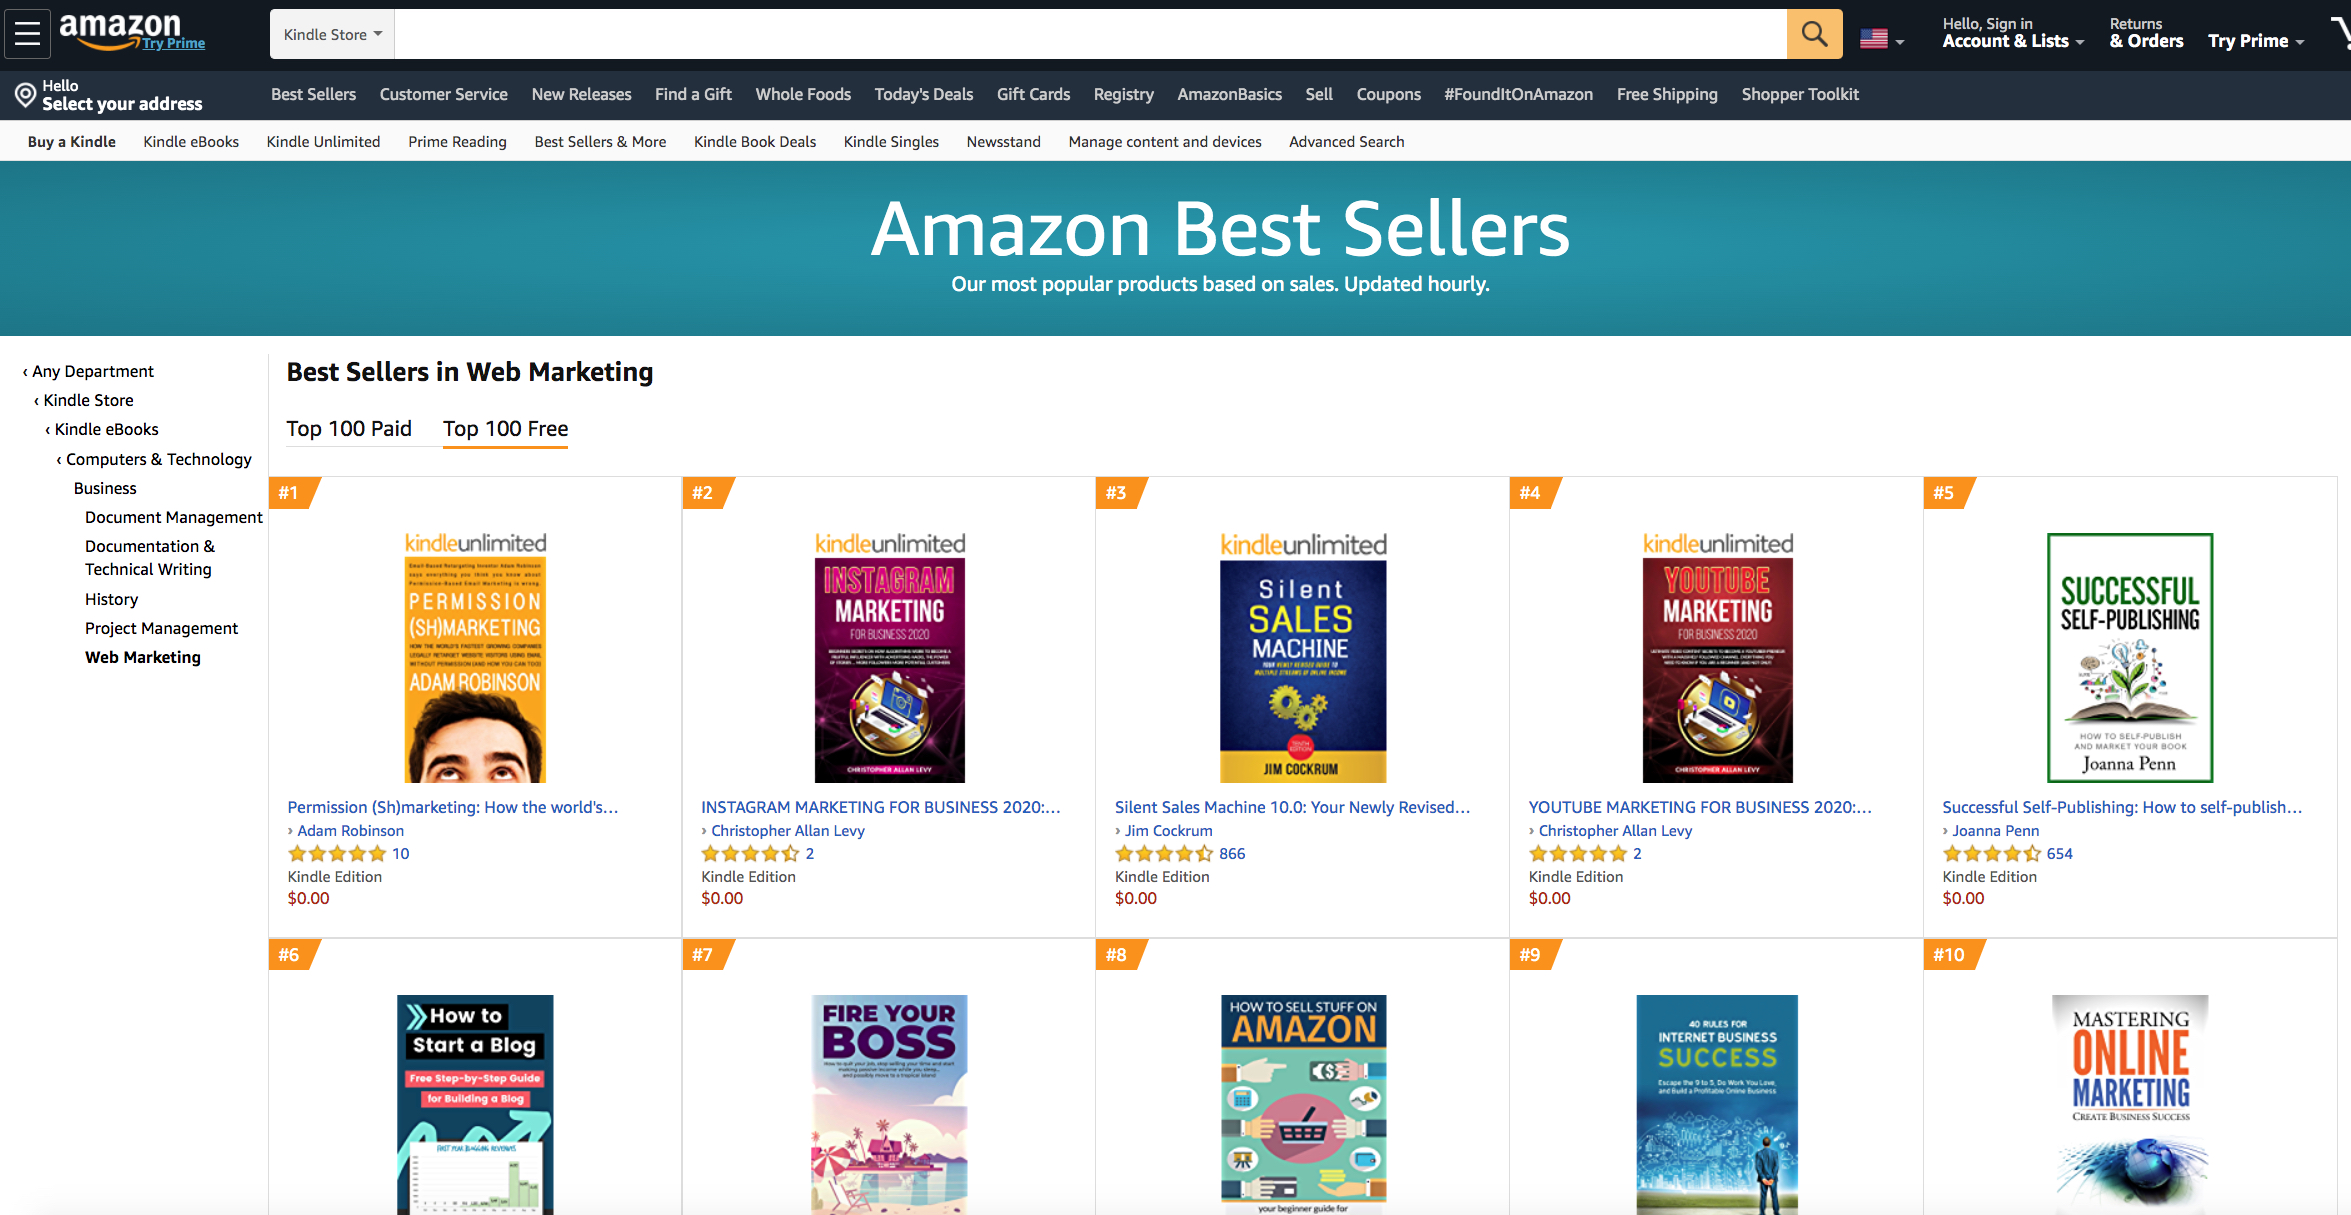
Task: Click the Amazon logo
Action: point(132,32)
